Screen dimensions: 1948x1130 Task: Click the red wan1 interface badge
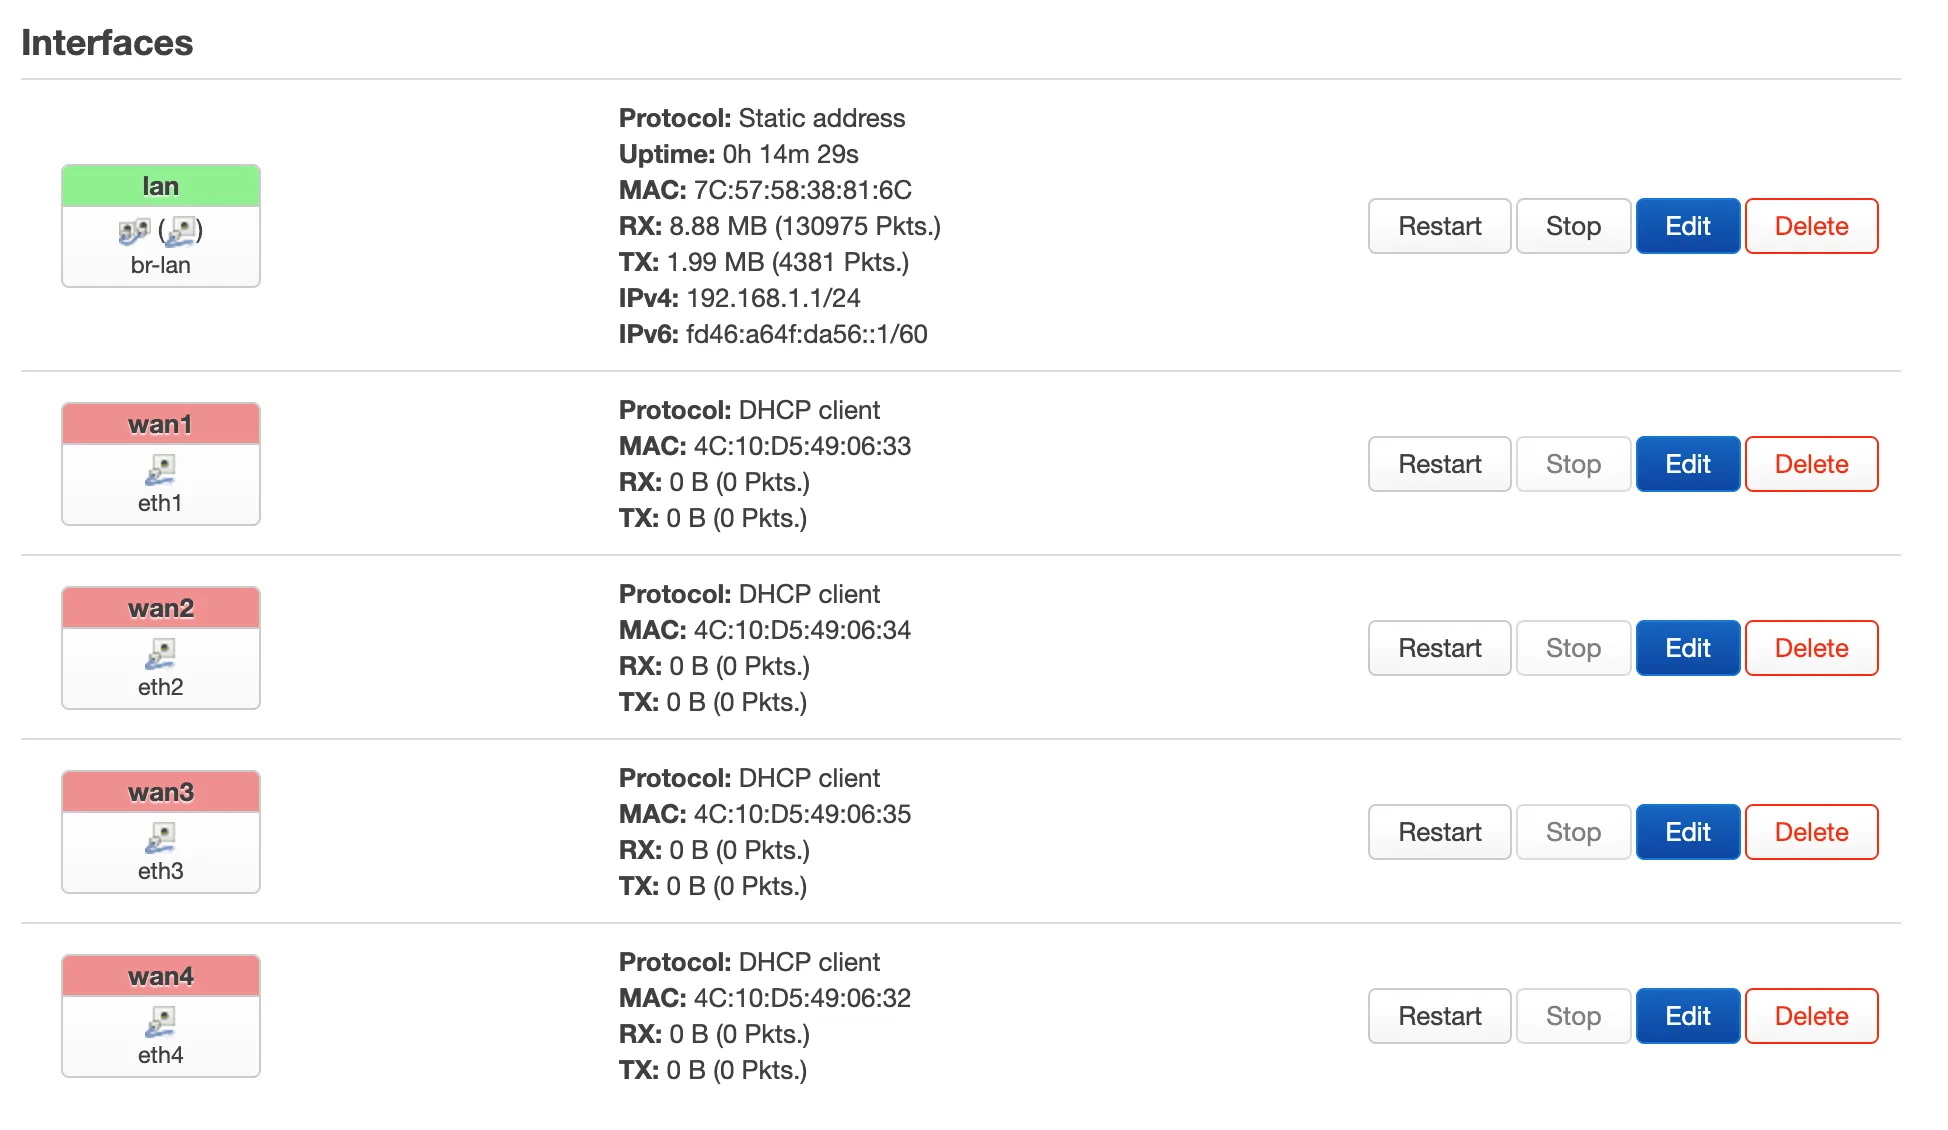pos(160,424)
